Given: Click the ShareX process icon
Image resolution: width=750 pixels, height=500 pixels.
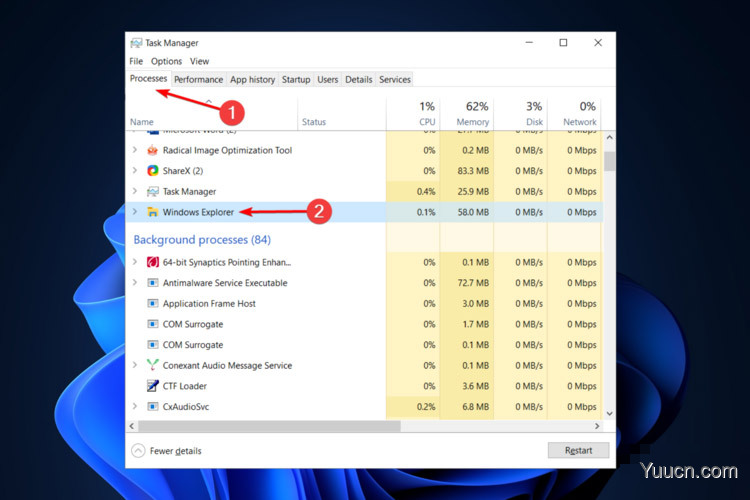Looking at the screenshot, I should tap(153, 171).
